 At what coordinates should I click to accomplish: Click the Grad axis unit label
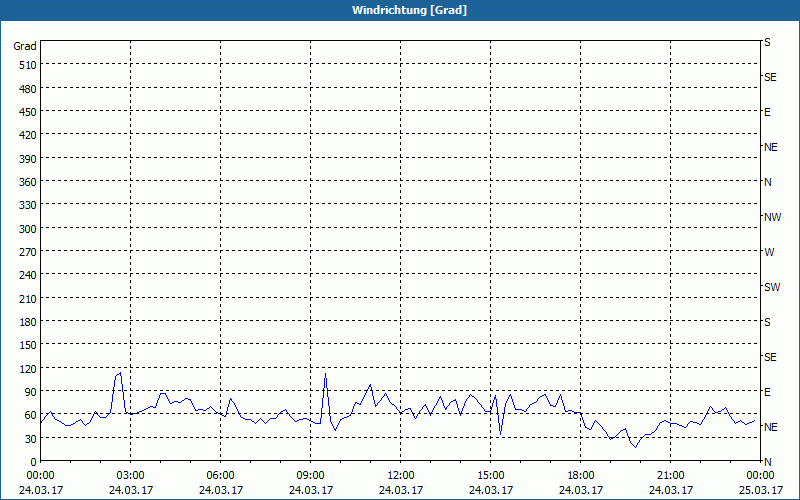pos(25,46)
